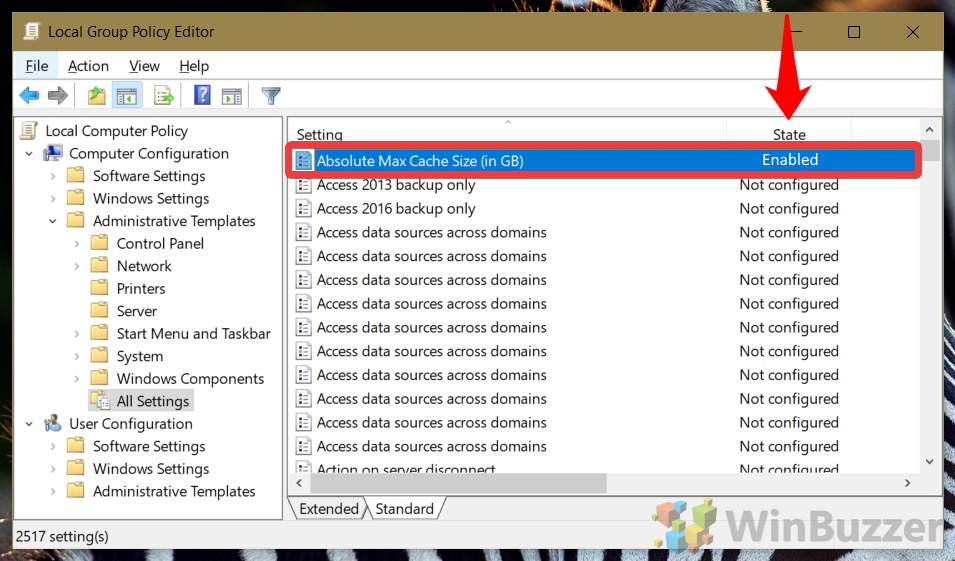Click the Export List toolbar icon
This screenshot has width=955, height=561.
(163, 96)
